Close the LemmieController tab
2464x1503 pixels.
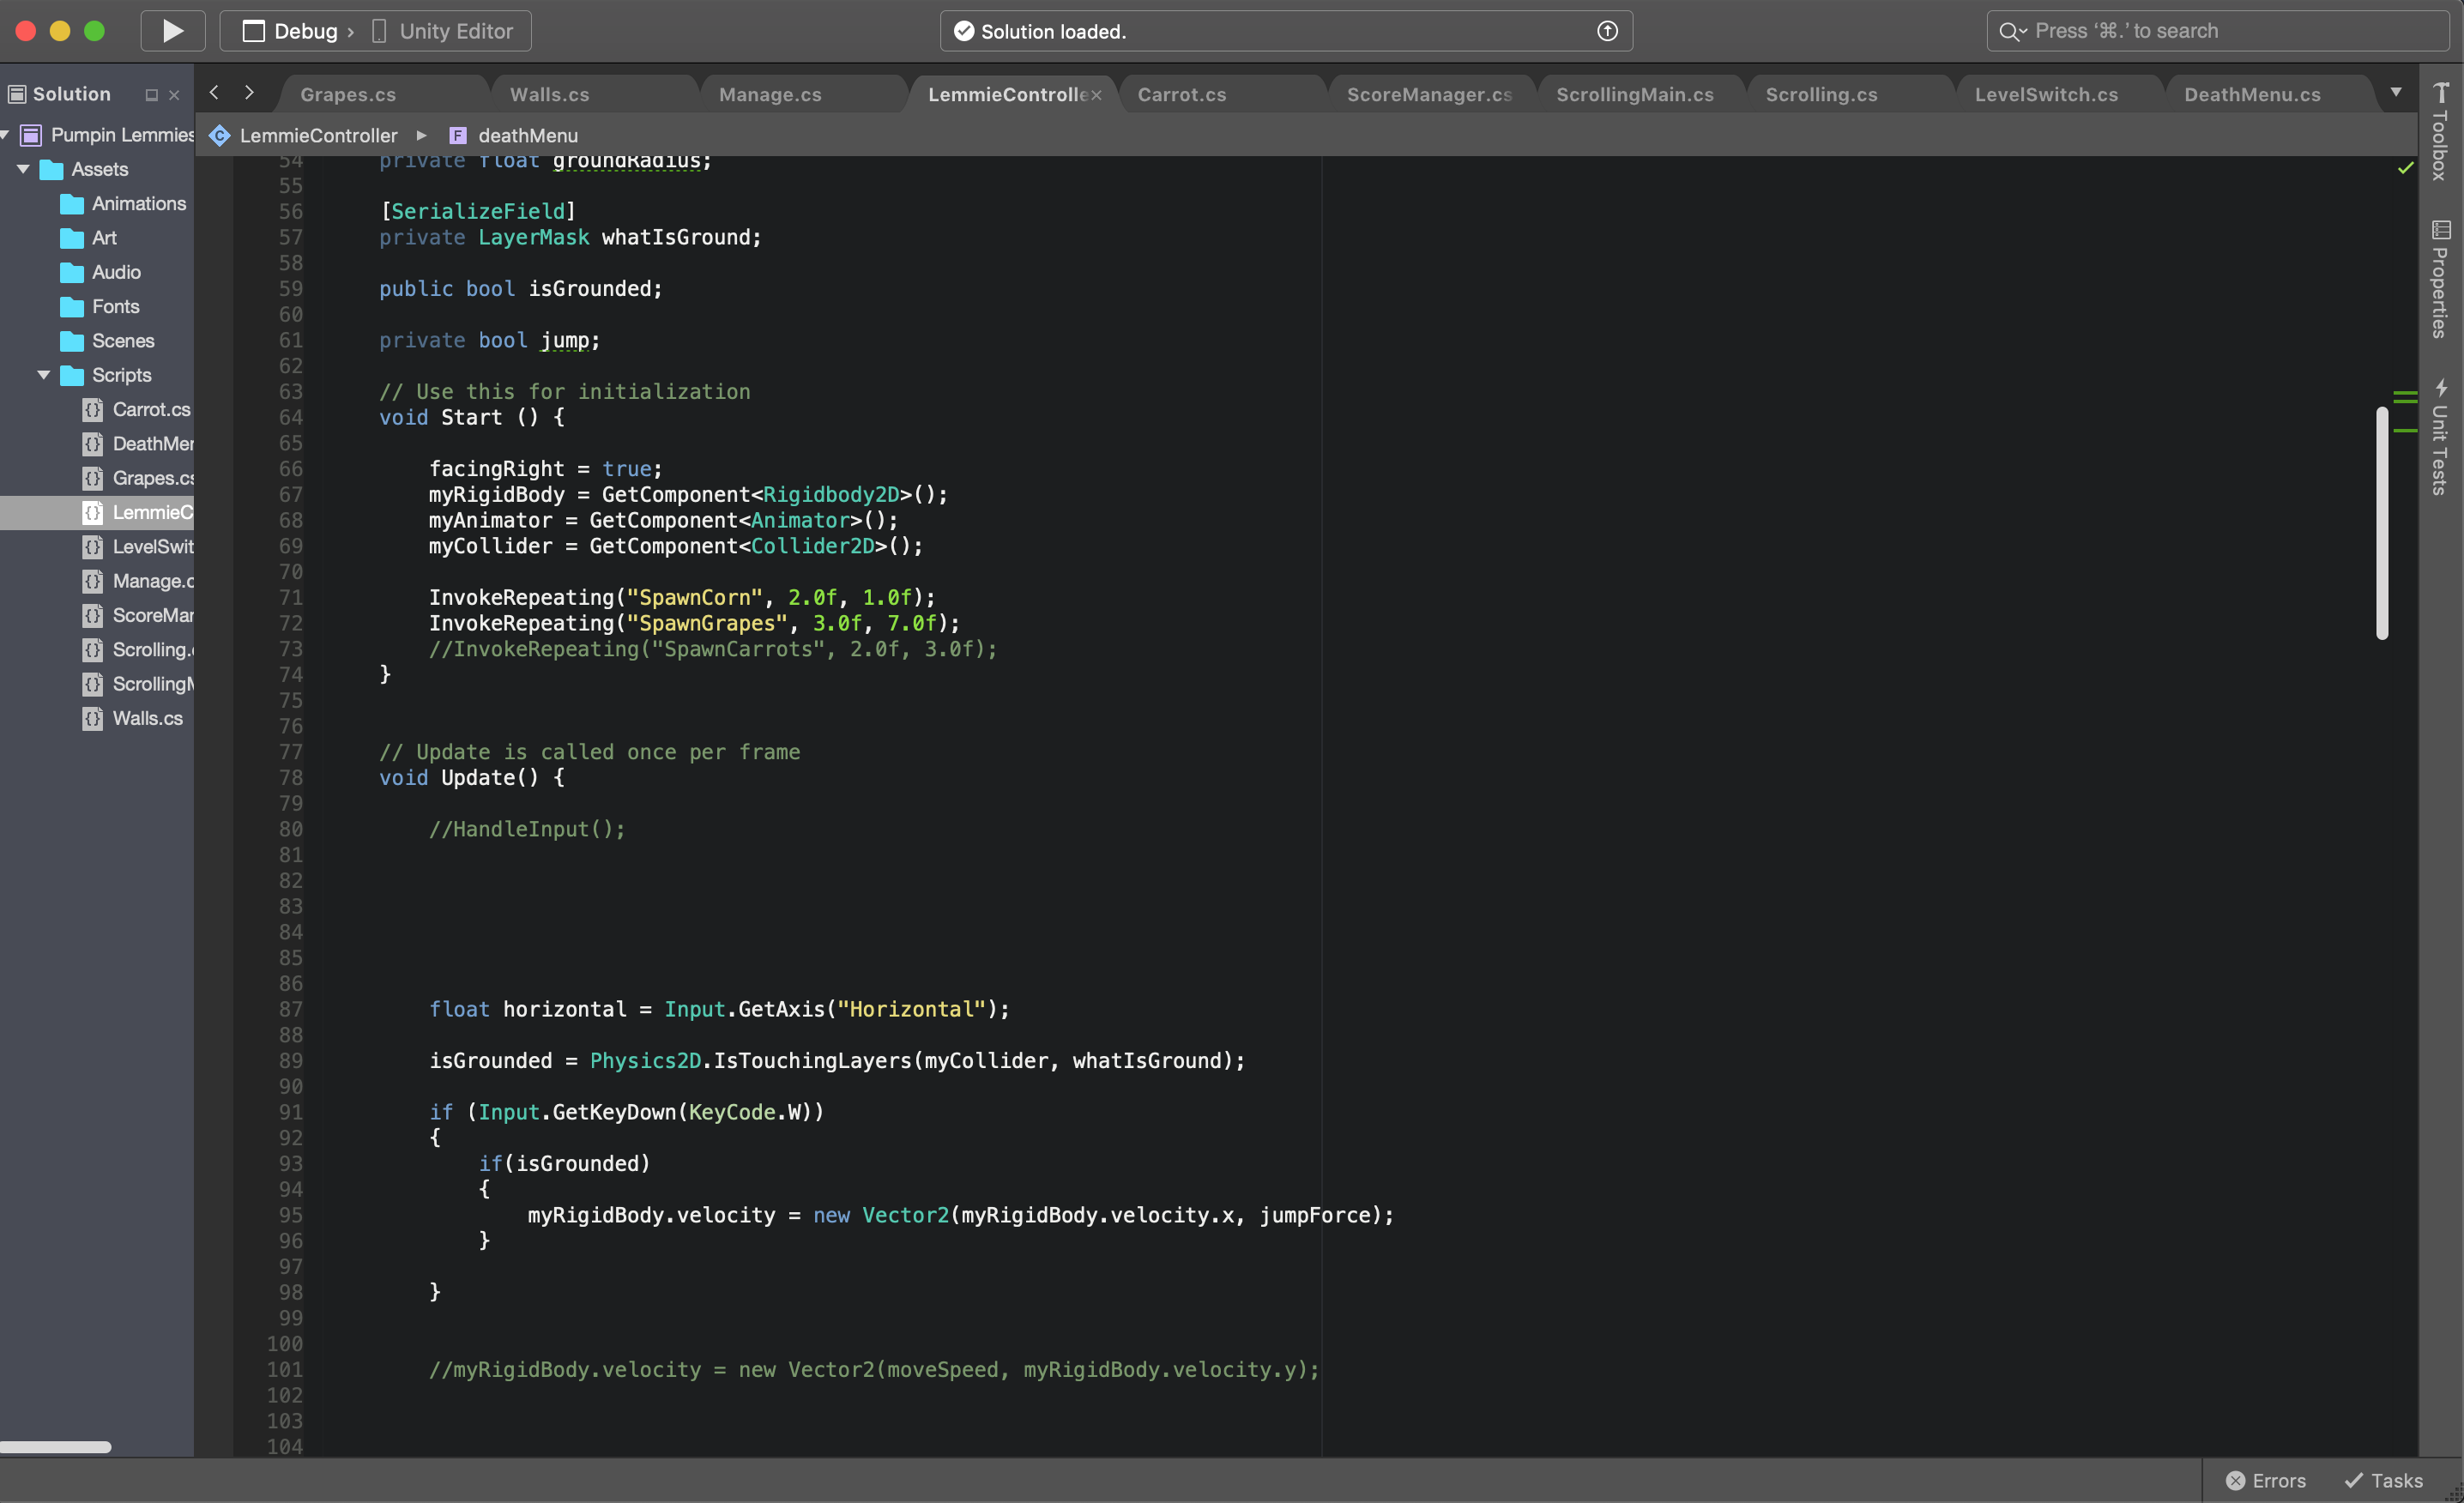click(1096, 95)
